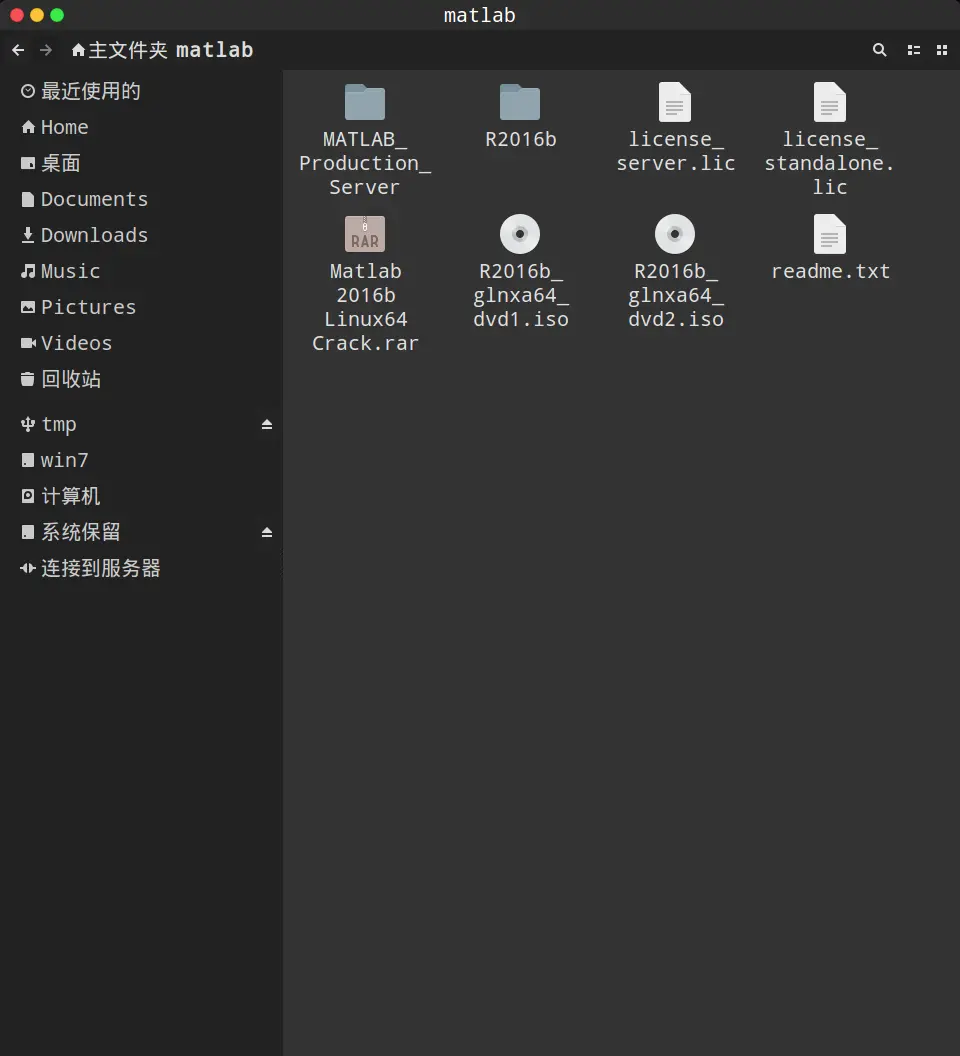Eject the 系统保留 volume
960x1056 pixels.
pyautogui.click(x=267, y=532)
